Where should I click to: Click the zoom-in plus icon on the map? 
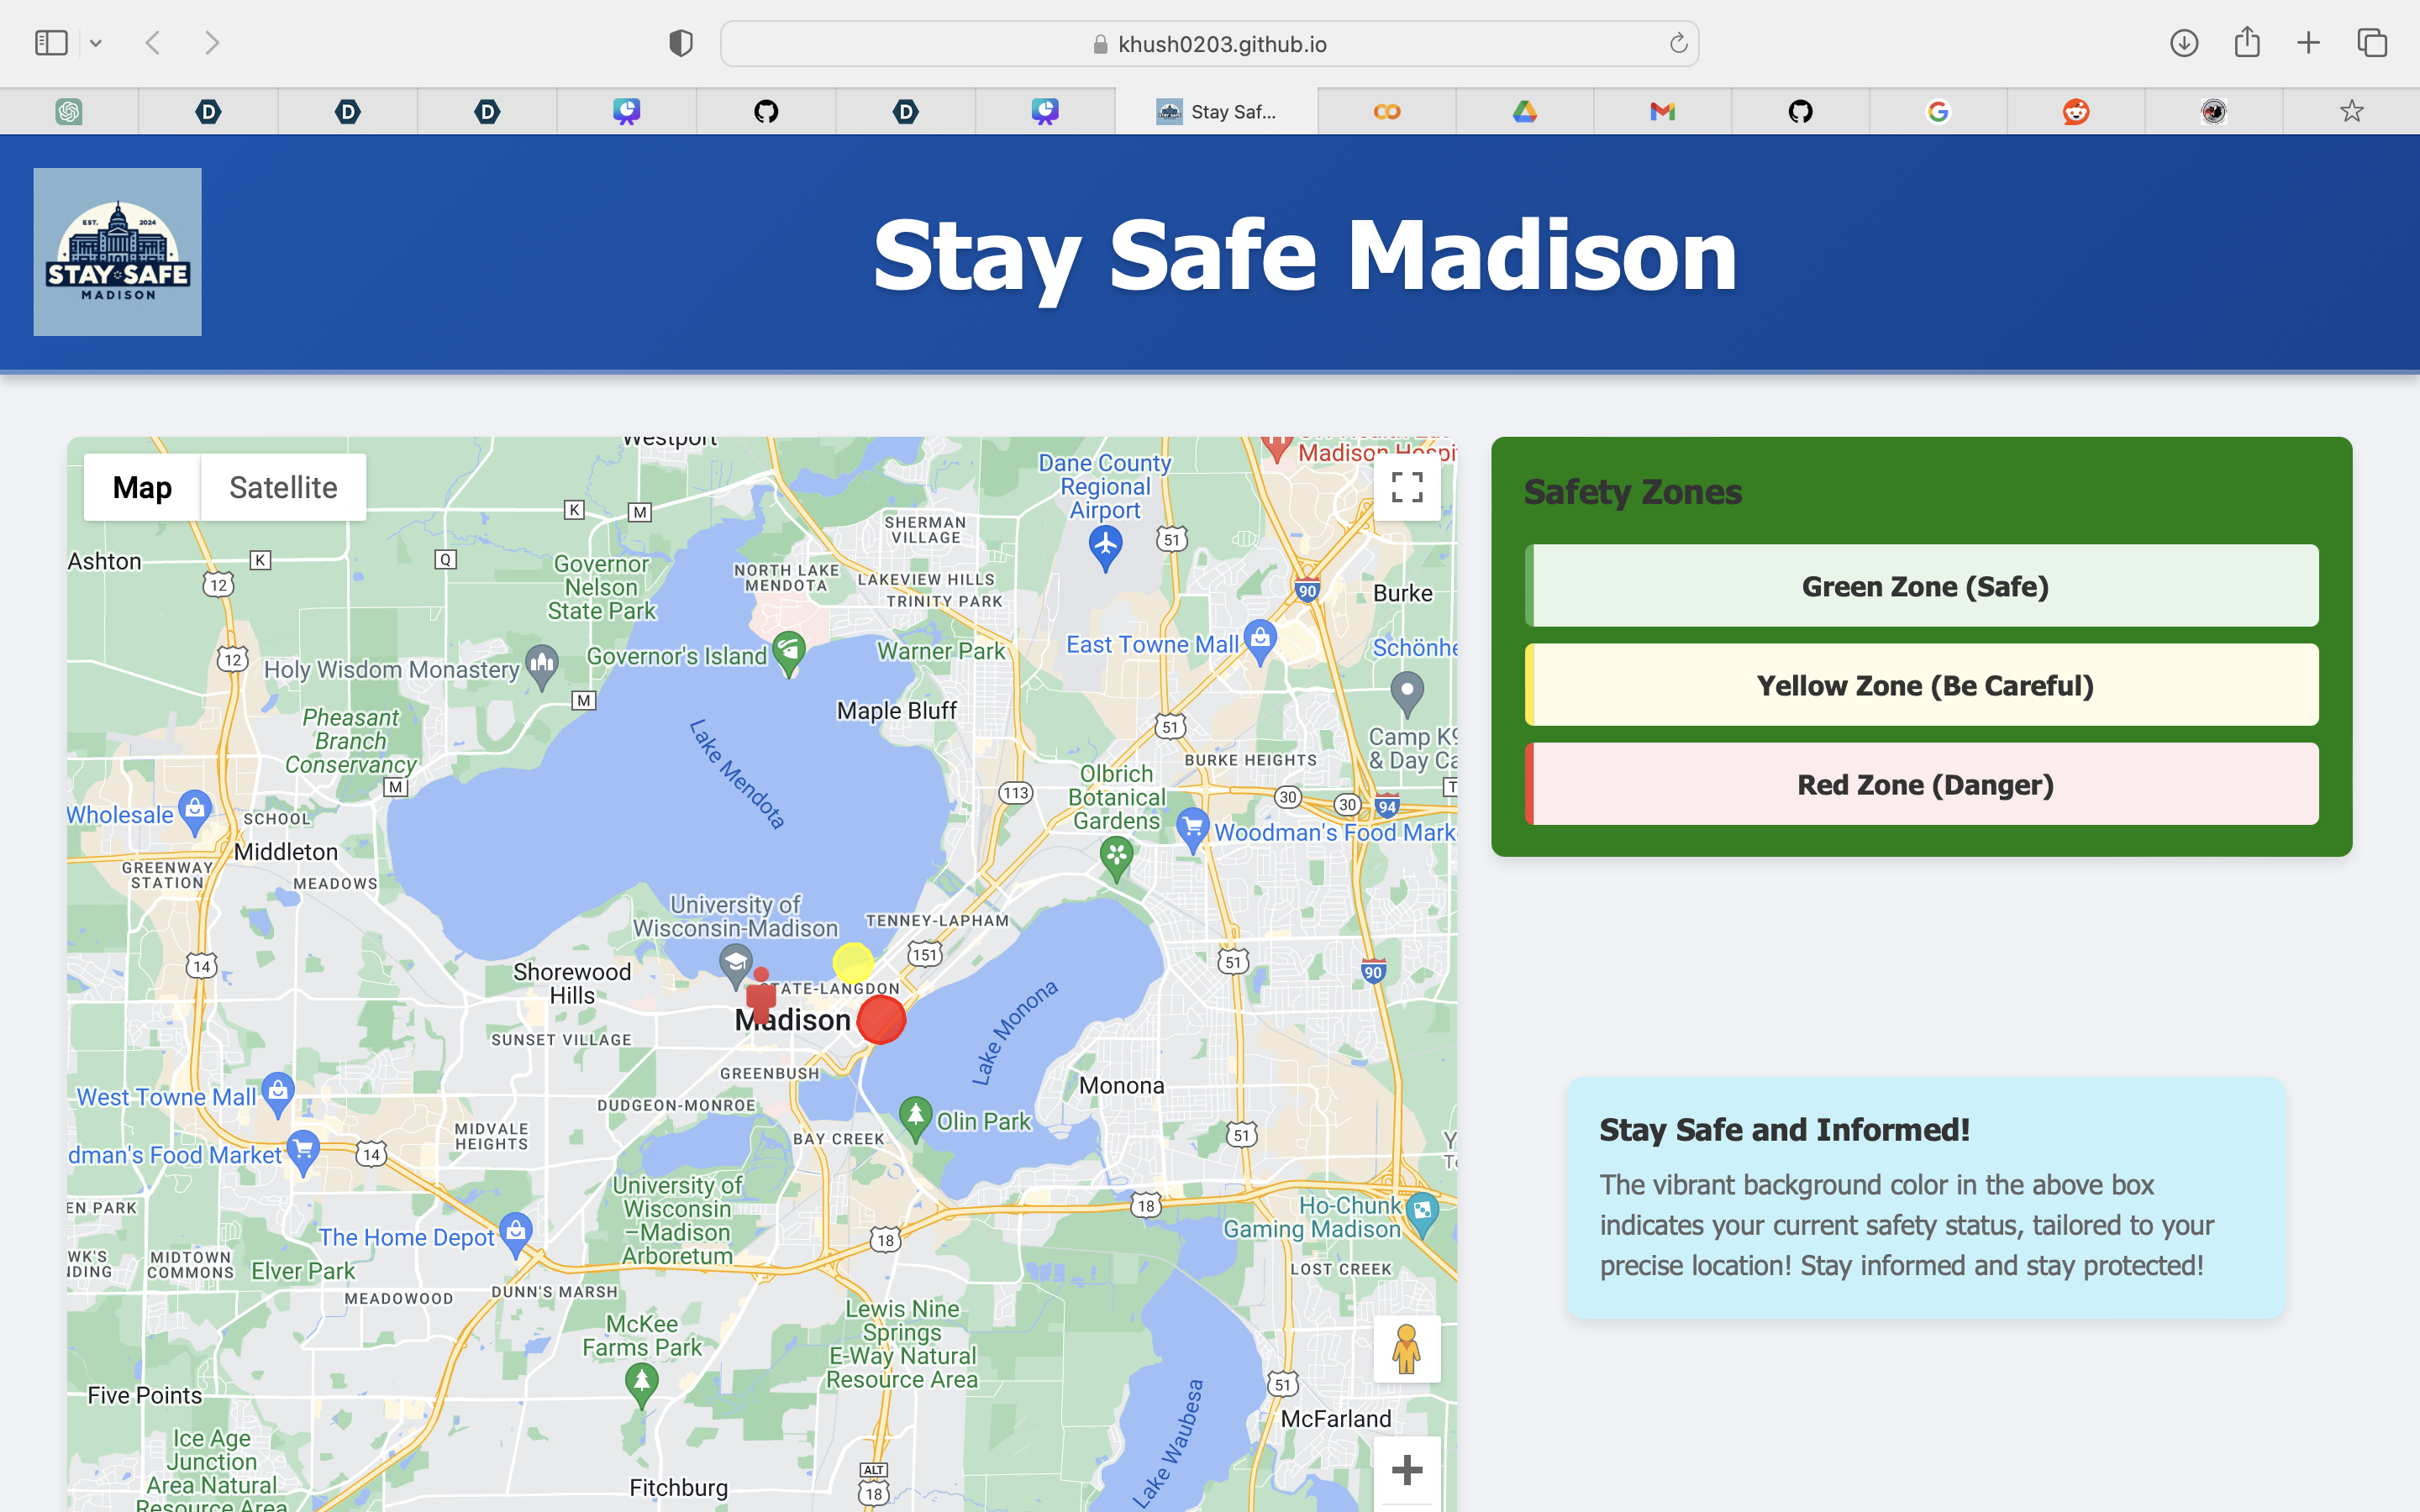[1407, 1469]
